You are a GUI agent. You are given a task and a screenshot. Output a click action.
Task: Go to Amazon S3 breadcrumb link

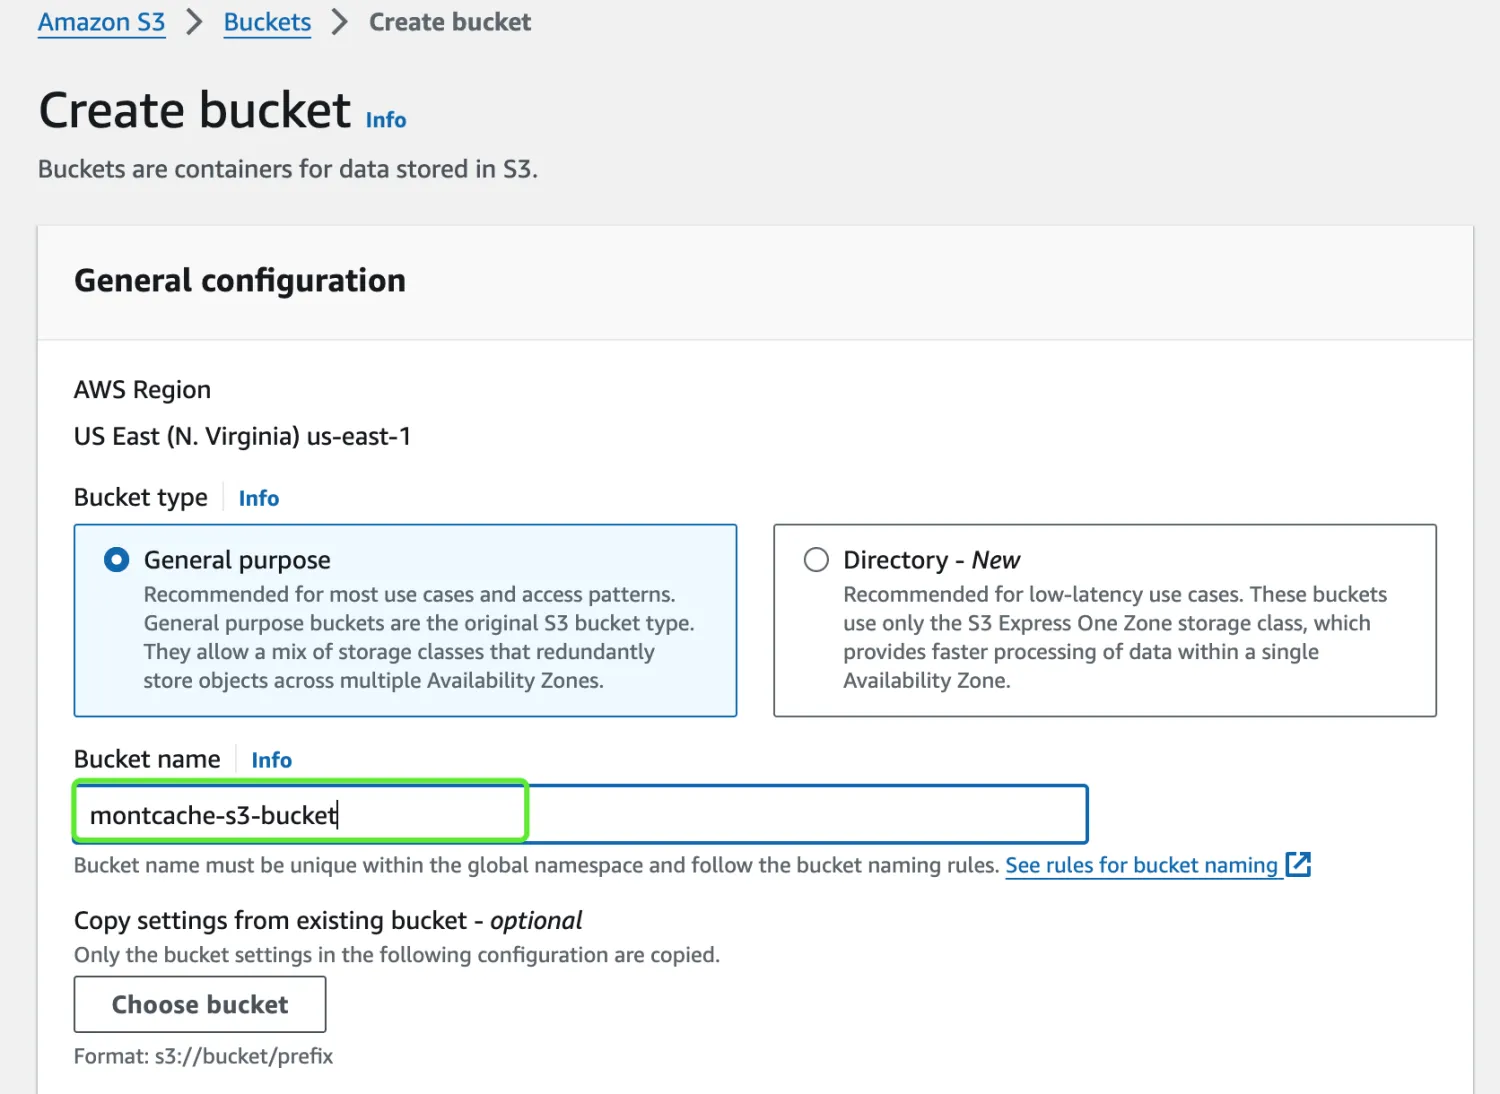[x=101, y=22]
